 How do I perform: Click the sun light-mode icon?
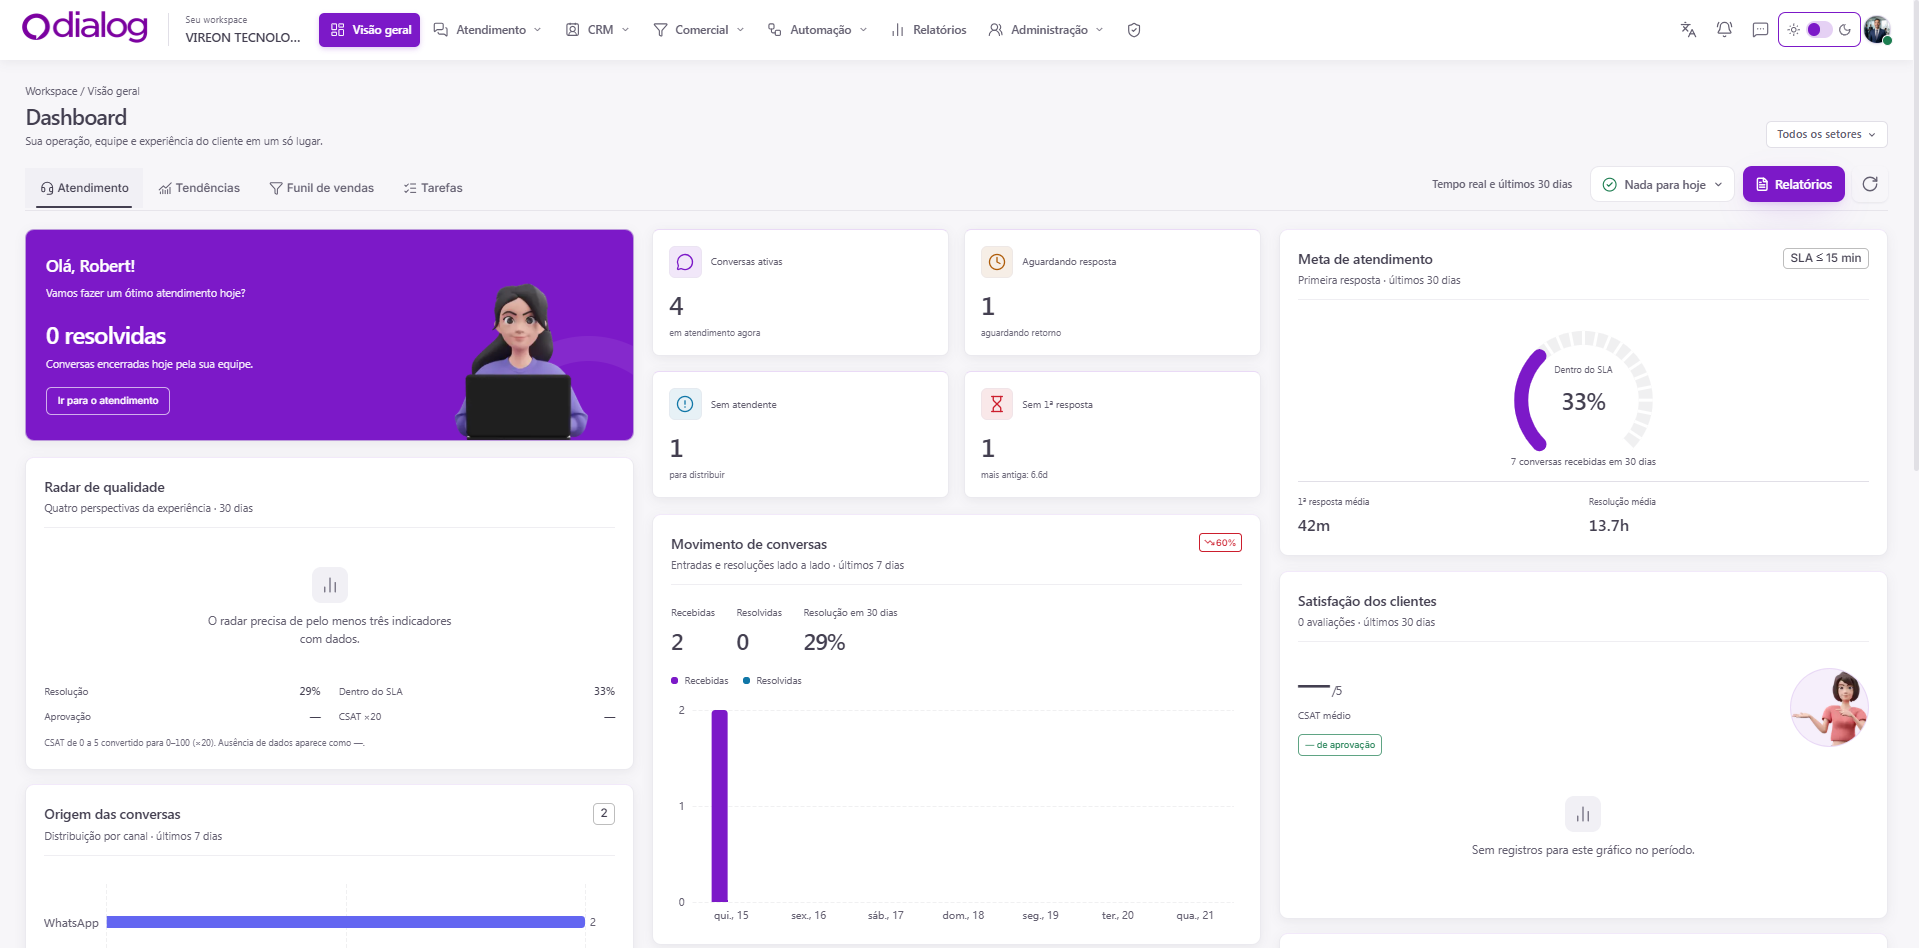coord(1794,30)
